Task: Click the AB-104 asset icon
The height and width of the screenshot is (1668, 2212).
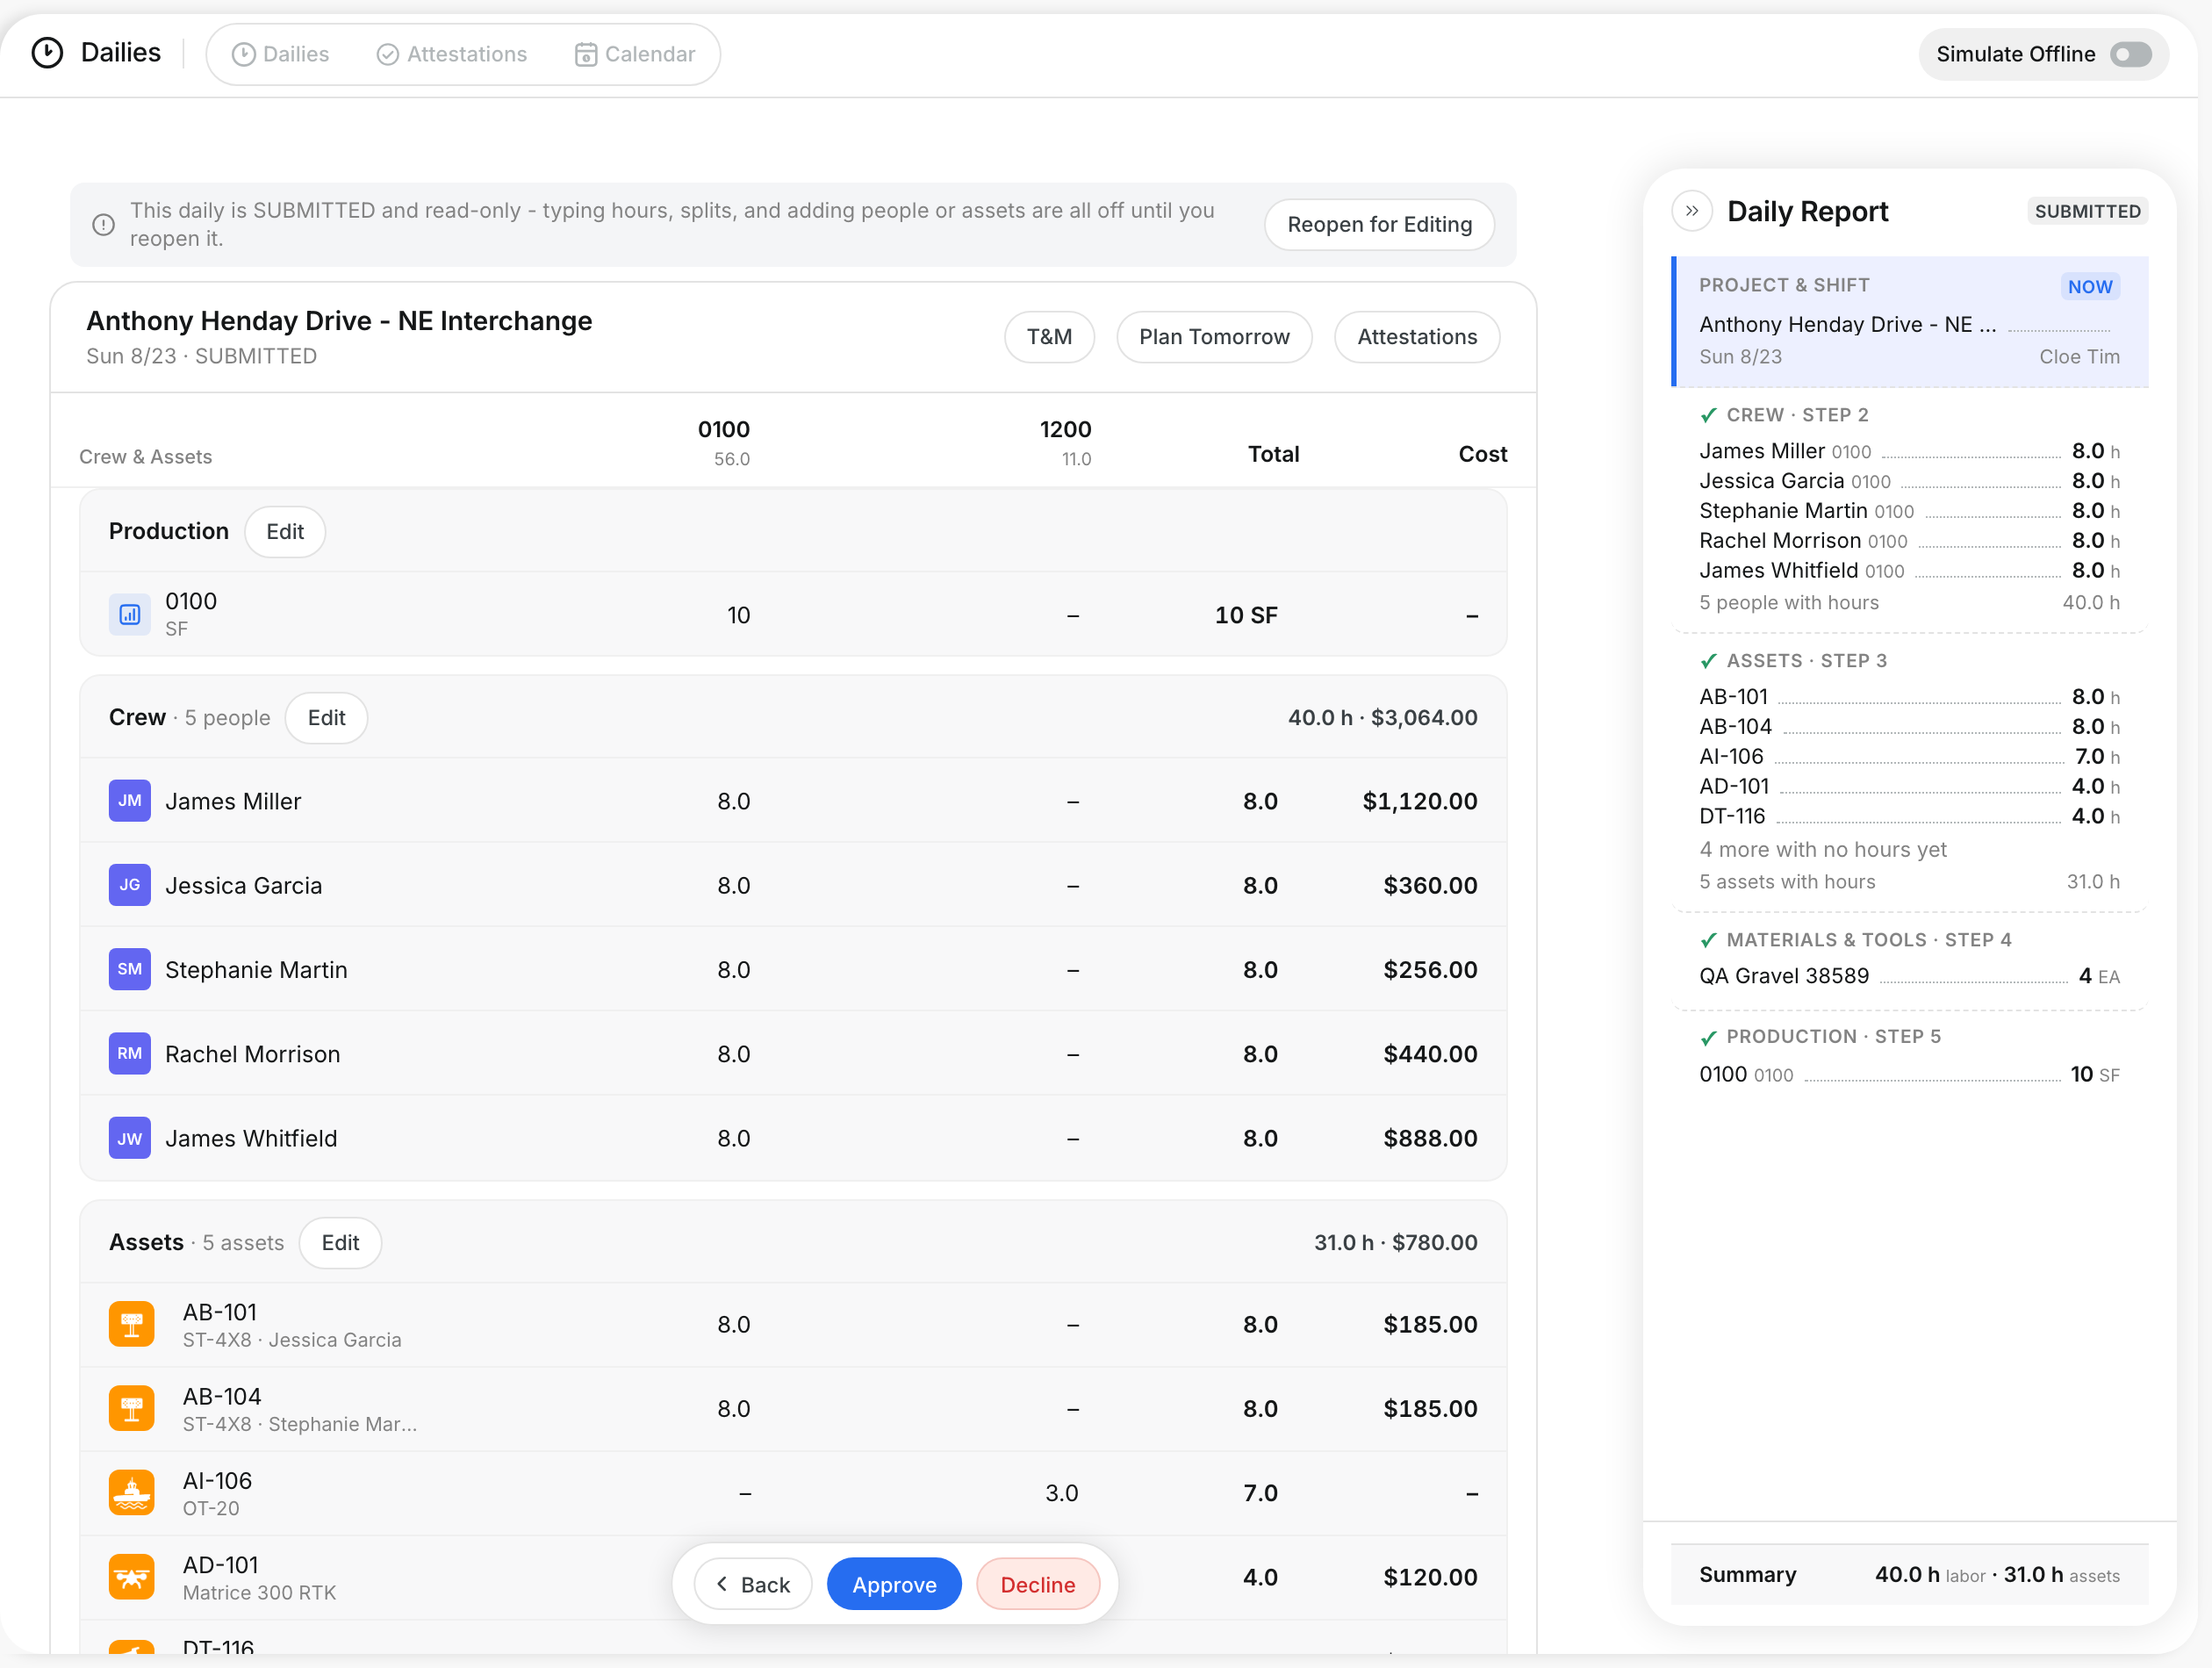Action: pyautogui.click(x=132, y=1408)
